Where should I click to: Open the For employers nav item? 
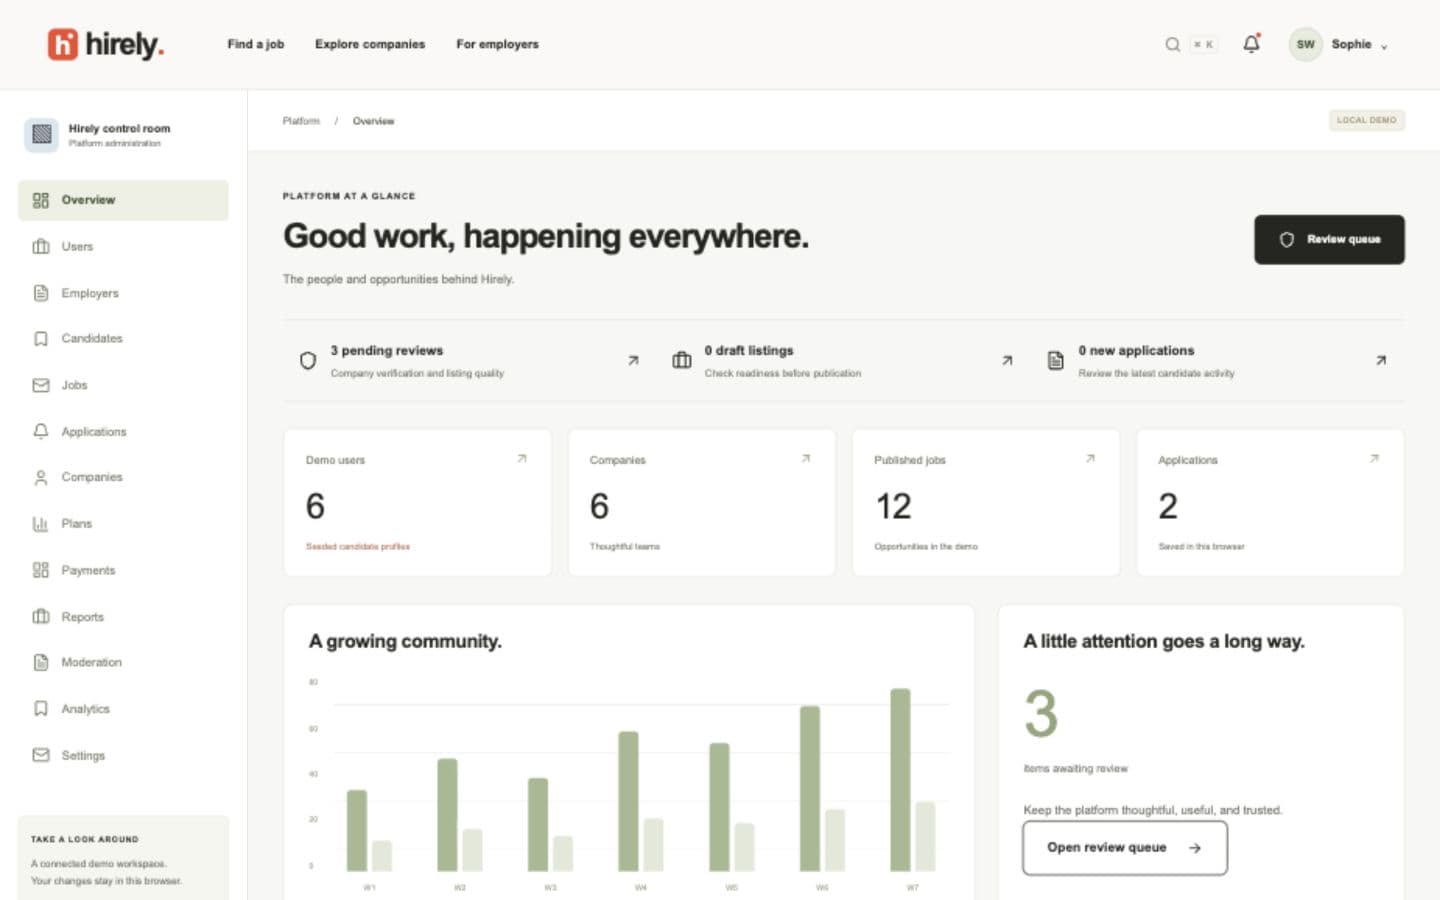(497, 44)
